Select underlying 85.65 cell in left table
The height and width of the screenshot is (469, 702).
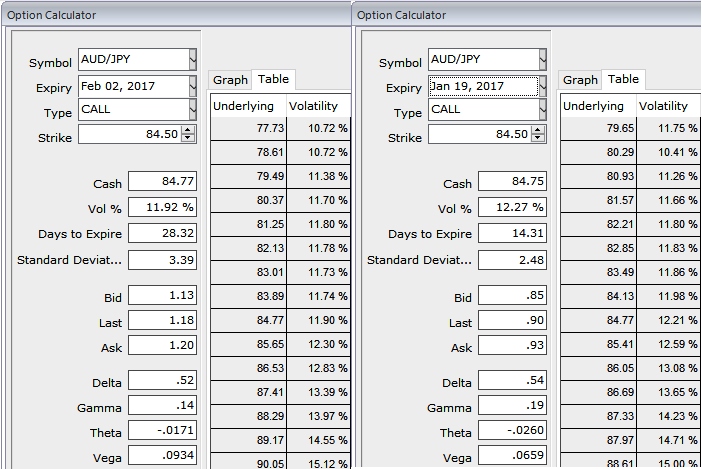click(x=248, y=345)
